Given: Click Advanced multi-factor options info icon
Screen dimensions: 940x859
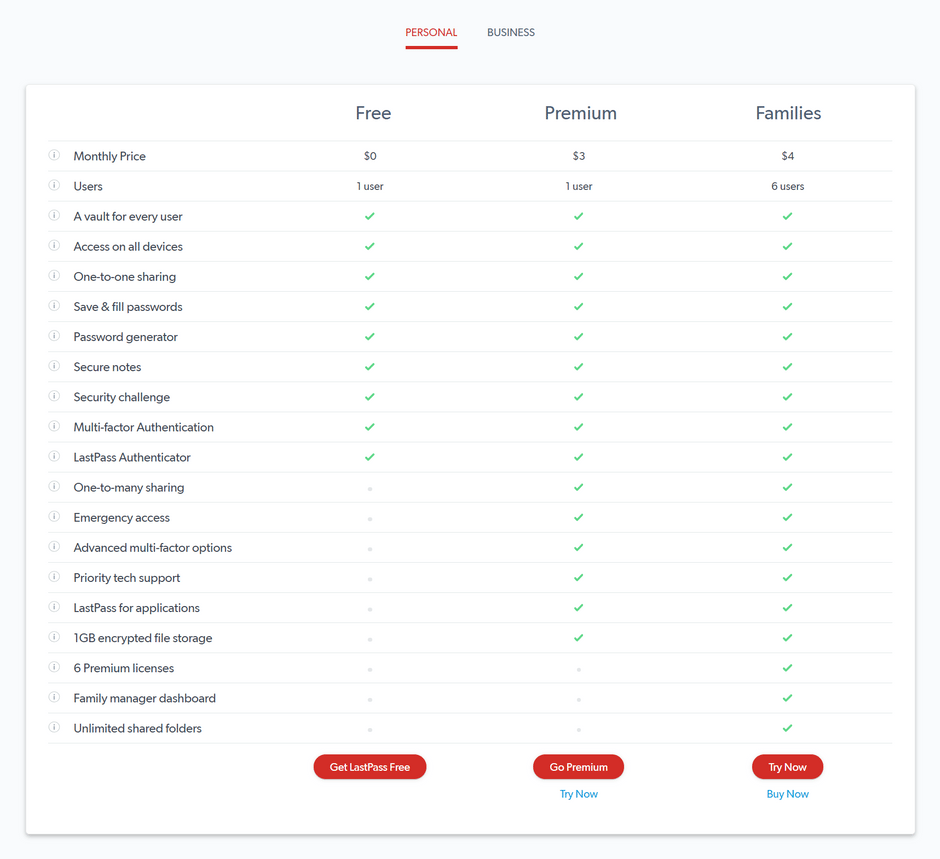Looking at the screenshot, I should click(54, 547).
